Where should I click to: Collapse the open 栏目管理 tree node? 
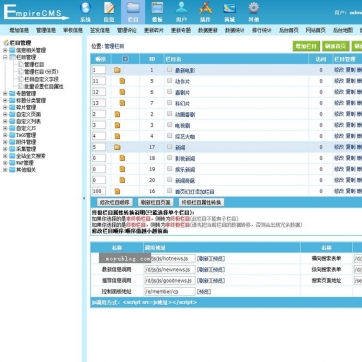tap(5, 57)
